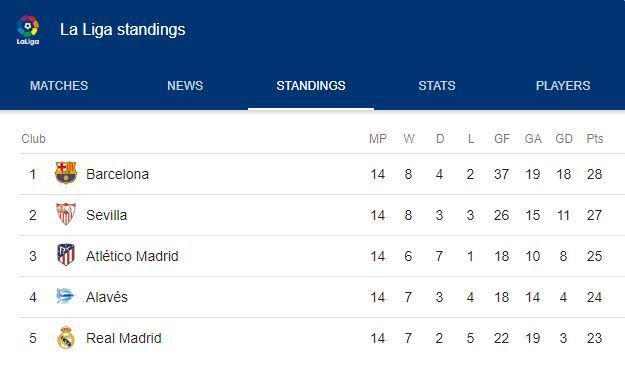Click the Pts column header
Image resolution: width=625 pixels, height=367 pixels.
(x=595, y=139)
